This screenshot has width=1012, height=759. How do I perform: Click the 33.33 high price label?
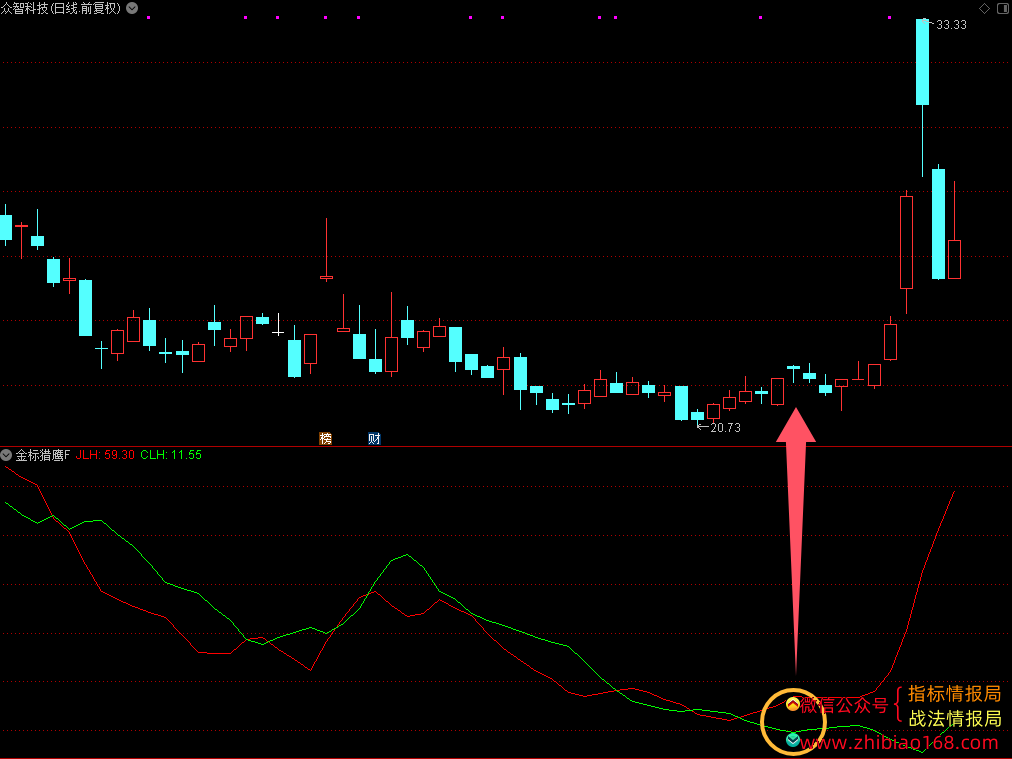tap(951, 25)
